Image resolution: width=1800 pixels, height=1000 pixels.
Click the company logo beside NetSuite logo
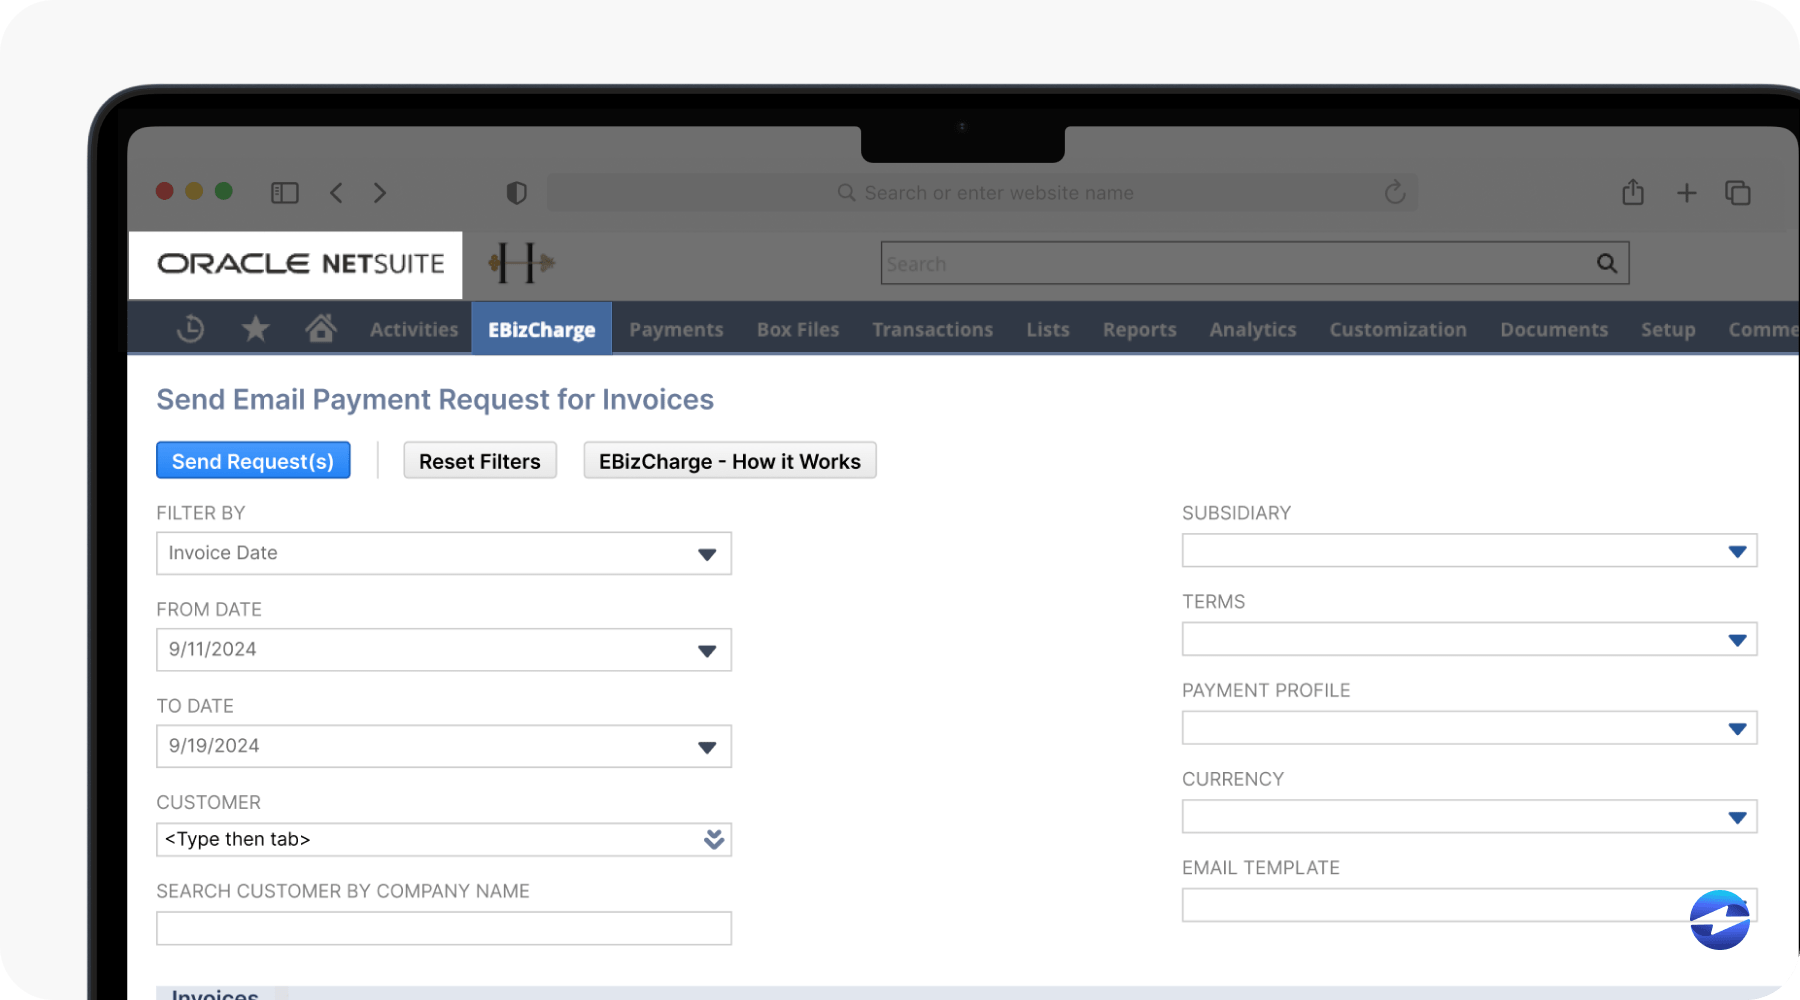521,263
